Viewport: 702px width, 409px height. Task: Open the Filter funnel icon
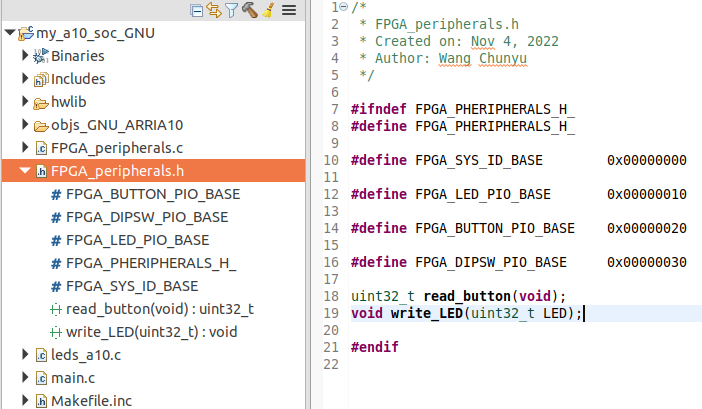pyautogui.click(x=231, y=10)
